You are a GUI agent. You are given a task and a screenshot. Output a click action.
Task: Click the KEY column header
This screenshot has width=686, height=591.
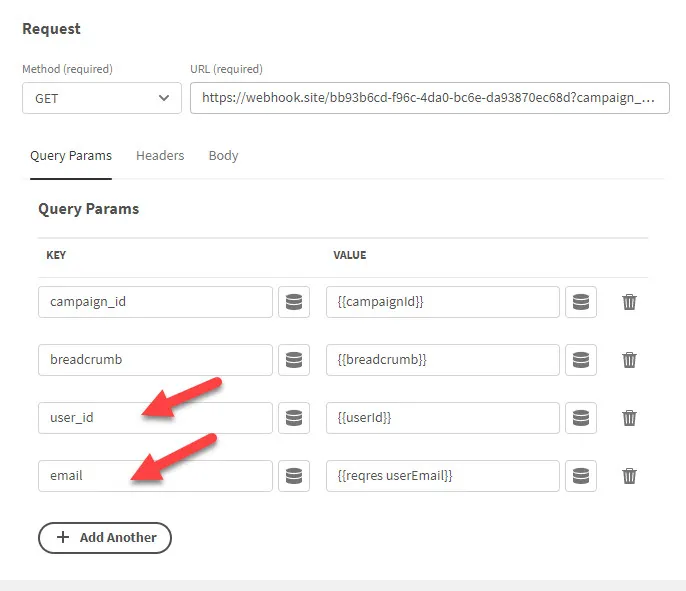click(56, 255)
